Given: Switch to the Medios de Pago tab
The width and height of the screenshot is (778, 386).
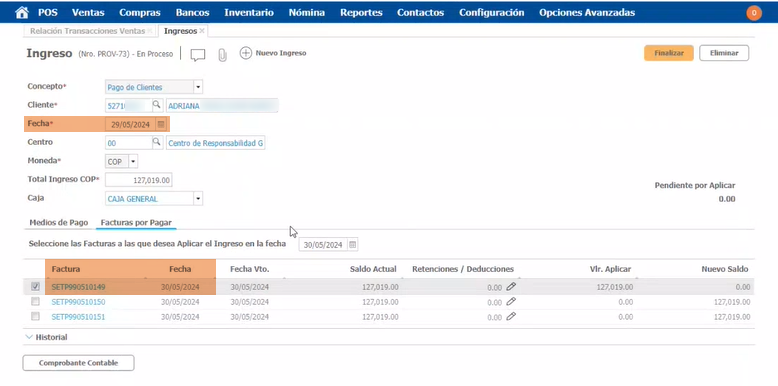Looking at the screenshot, I should [59, 222].
